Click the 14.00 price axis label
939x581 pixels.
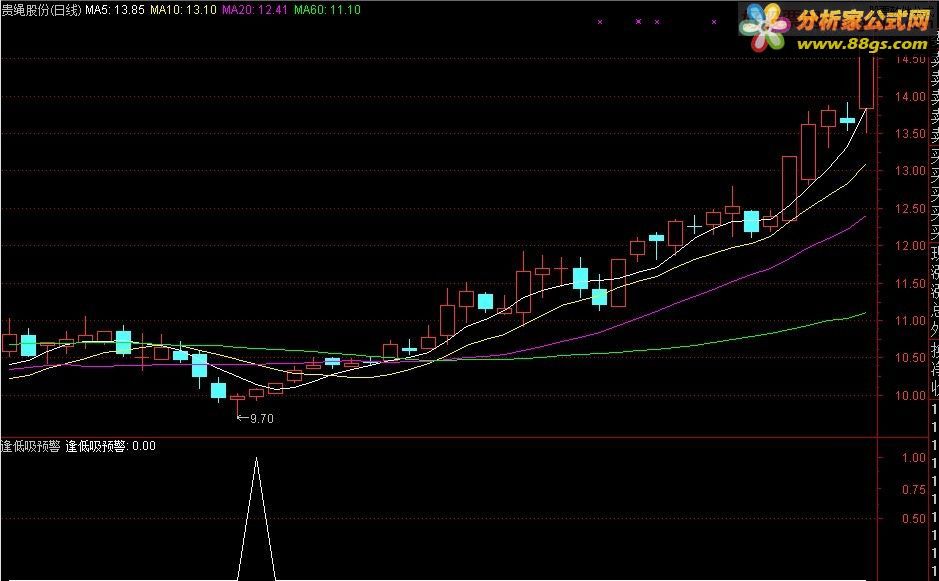(x=910, y=96)
